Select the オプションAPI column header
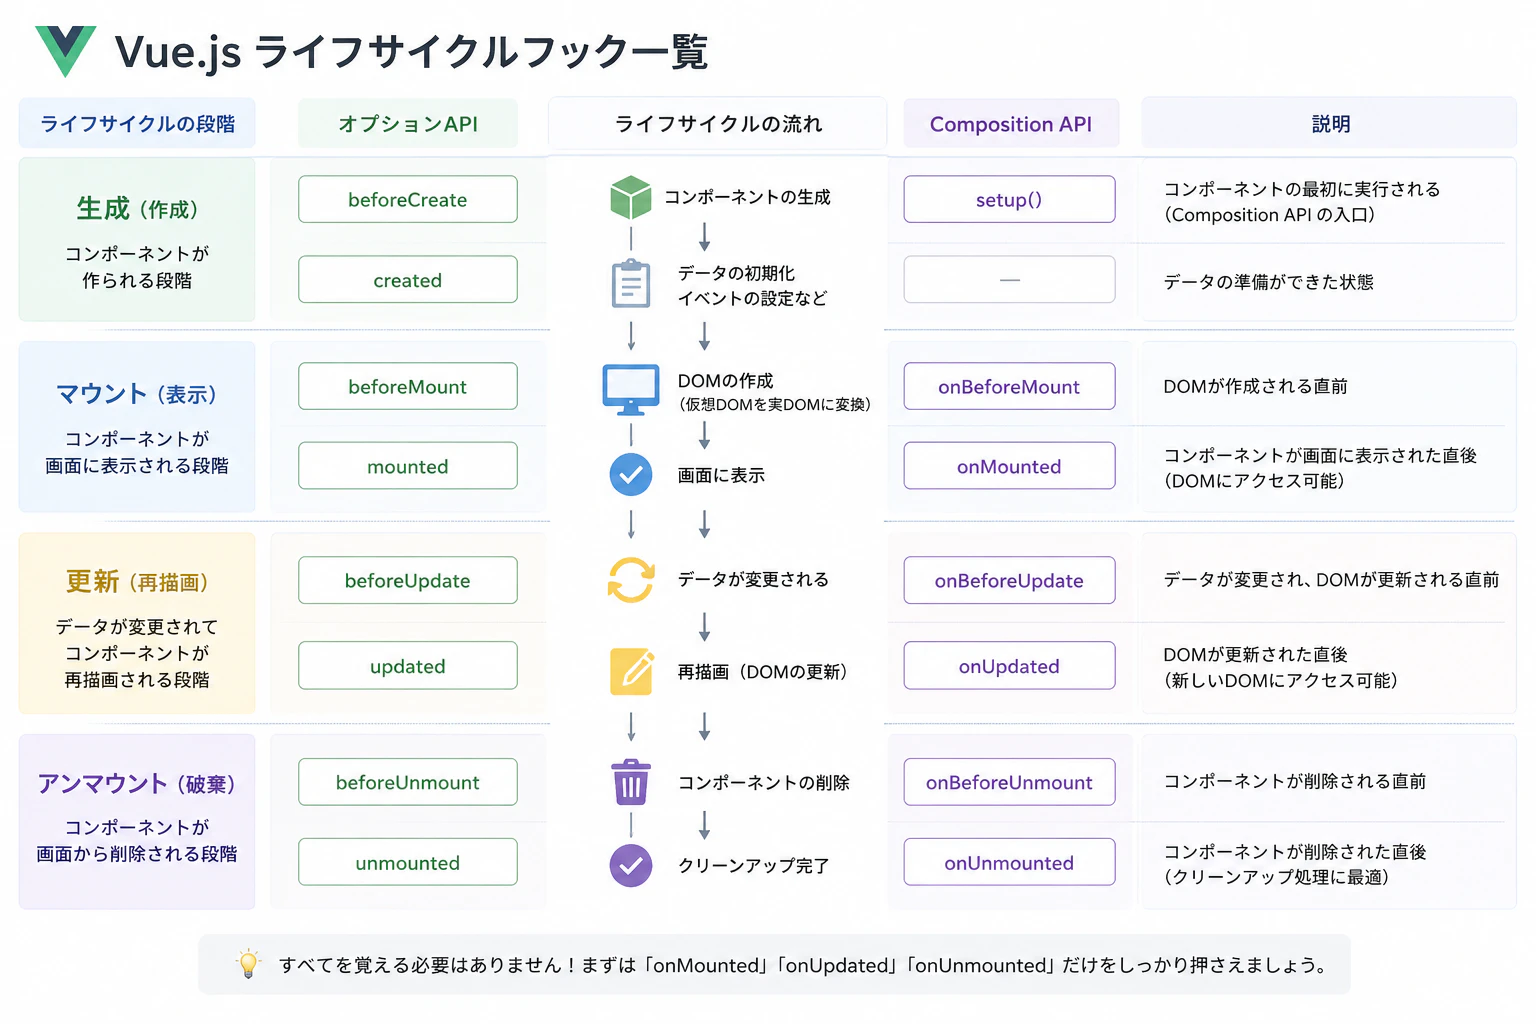Viewport: 1536px width, 1024px height. click(x=408, y=123)
